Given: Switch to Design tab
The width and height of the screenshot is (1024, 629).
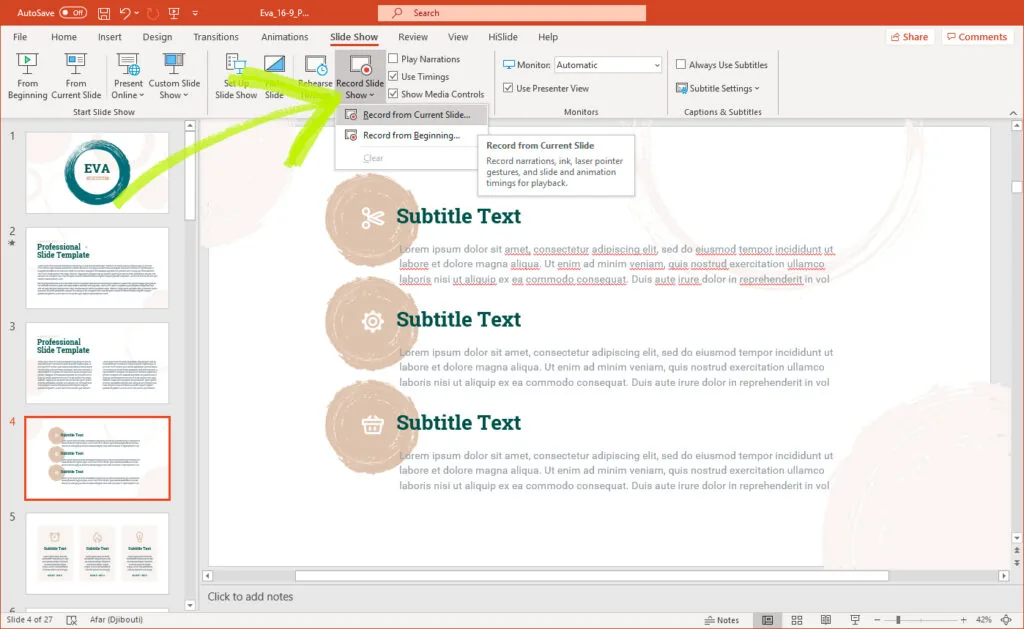Looking at the screenshot, I should pyautogui.click(x=157, y=37).
